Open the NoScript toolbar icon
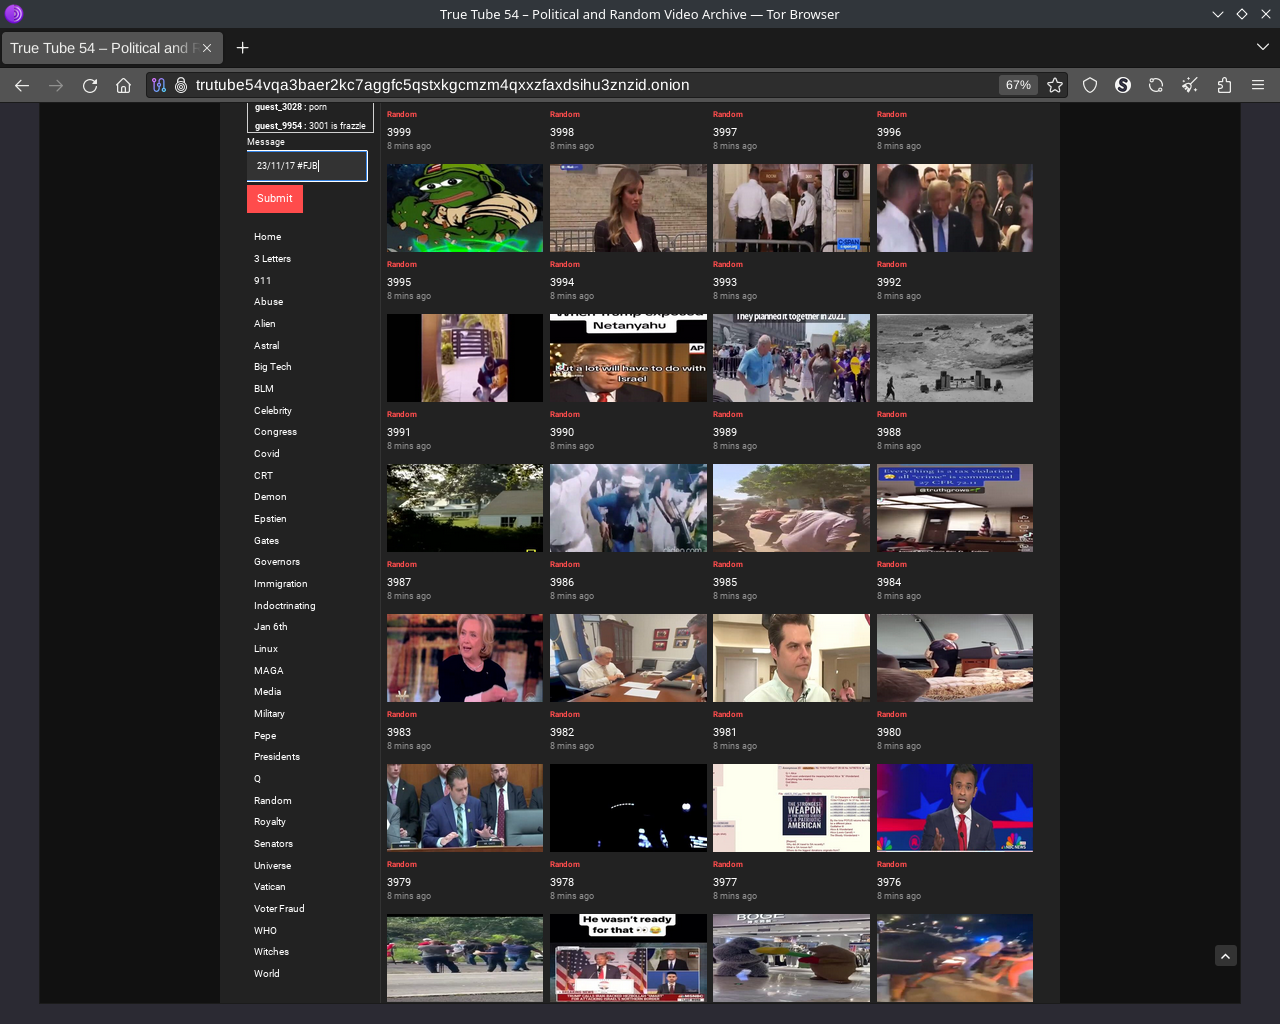The height and width of the screenshot is (1024, 1280). coord(1123,85)
